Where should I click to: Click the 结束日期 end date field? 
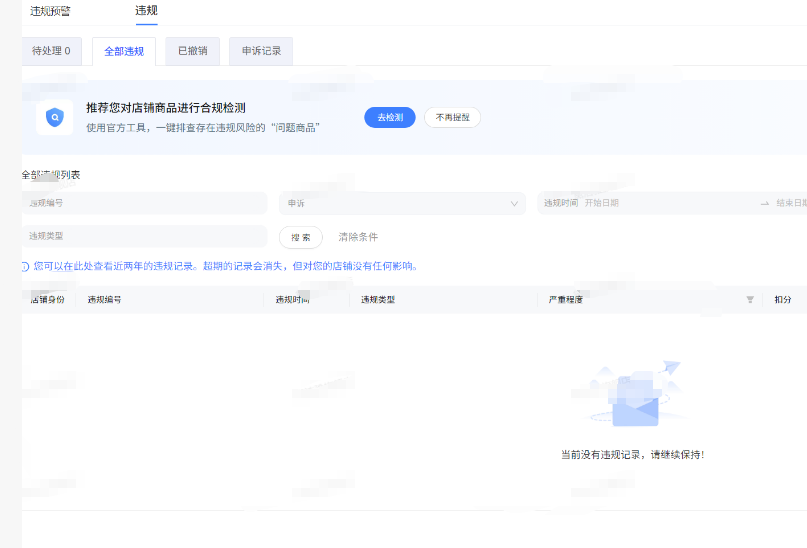[791, 203]
